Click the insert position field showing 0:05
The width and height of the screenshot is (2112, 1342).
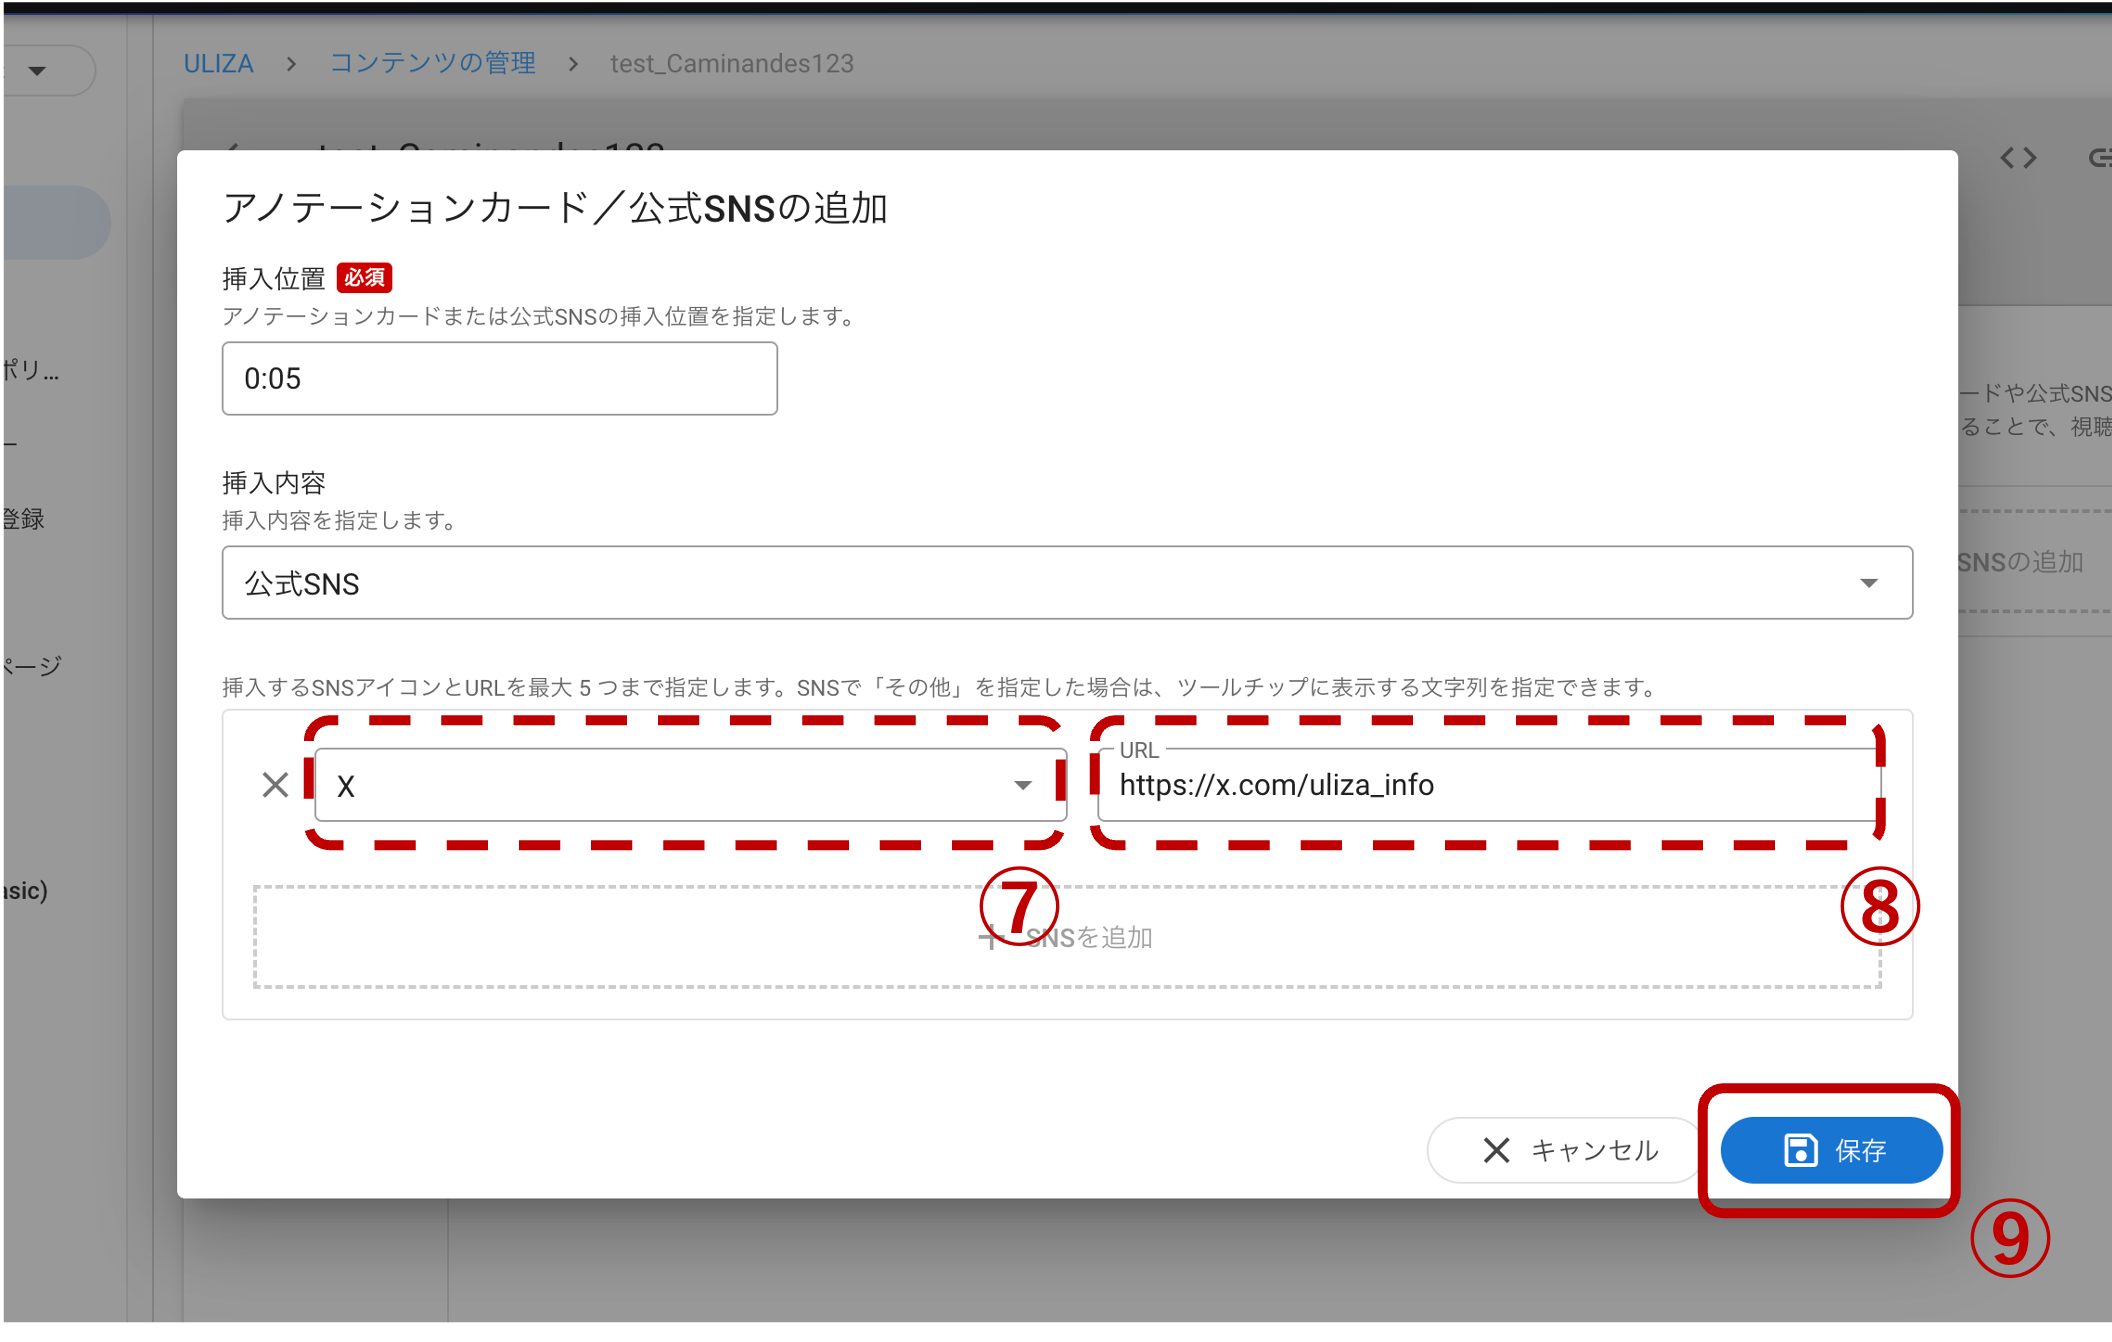coord(499,379)
